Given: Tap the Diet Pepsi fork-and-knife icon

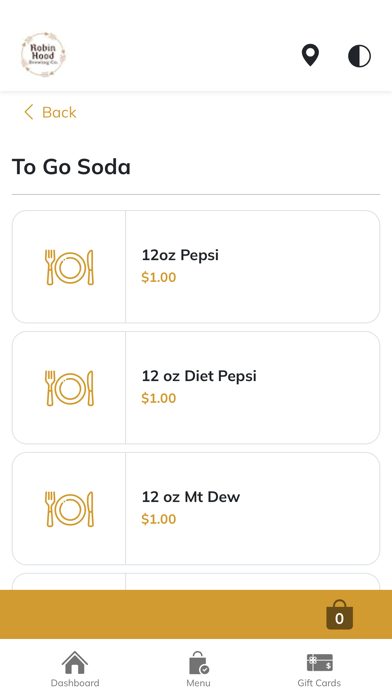Looking at the screenshot, I should click(x=70, y=388).
